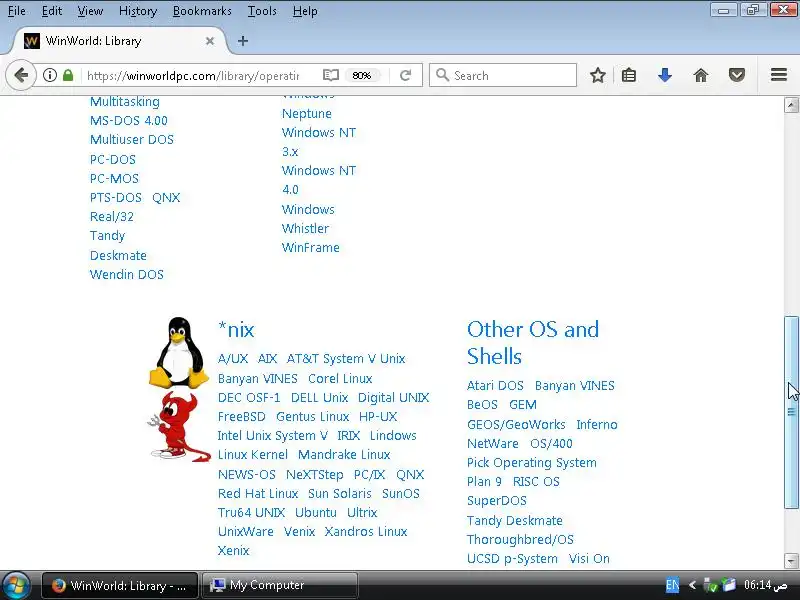Open the Corel Linux link
This screenshot has height=600, width=800.
(x=340, y=379)
